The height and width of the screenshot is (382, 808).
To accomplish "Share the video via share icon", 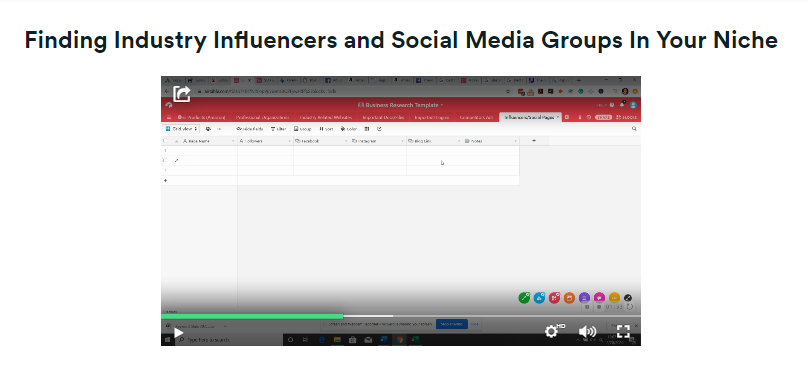I will (x=182, y=94).
